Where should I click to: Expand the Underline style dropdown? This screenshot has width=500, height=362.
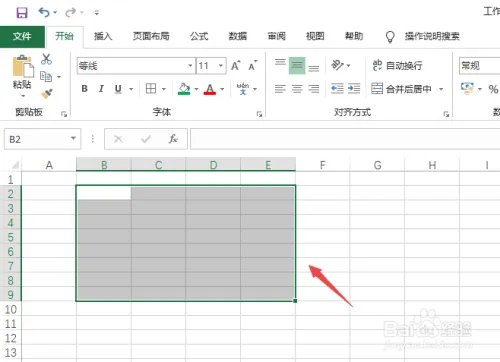point(131,89)
